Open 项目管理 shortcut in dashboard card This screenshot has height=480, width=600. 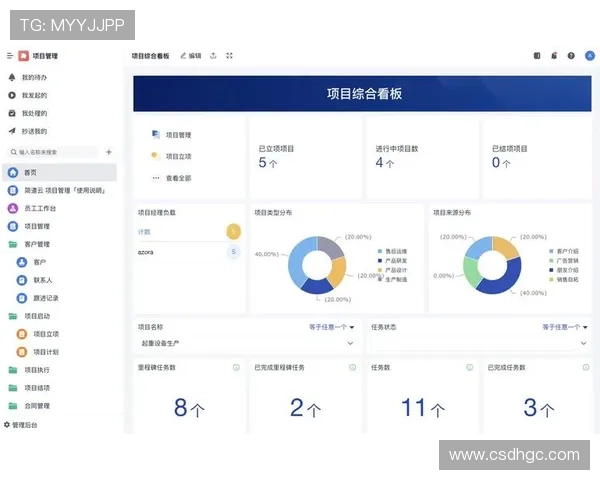point(171,135)
